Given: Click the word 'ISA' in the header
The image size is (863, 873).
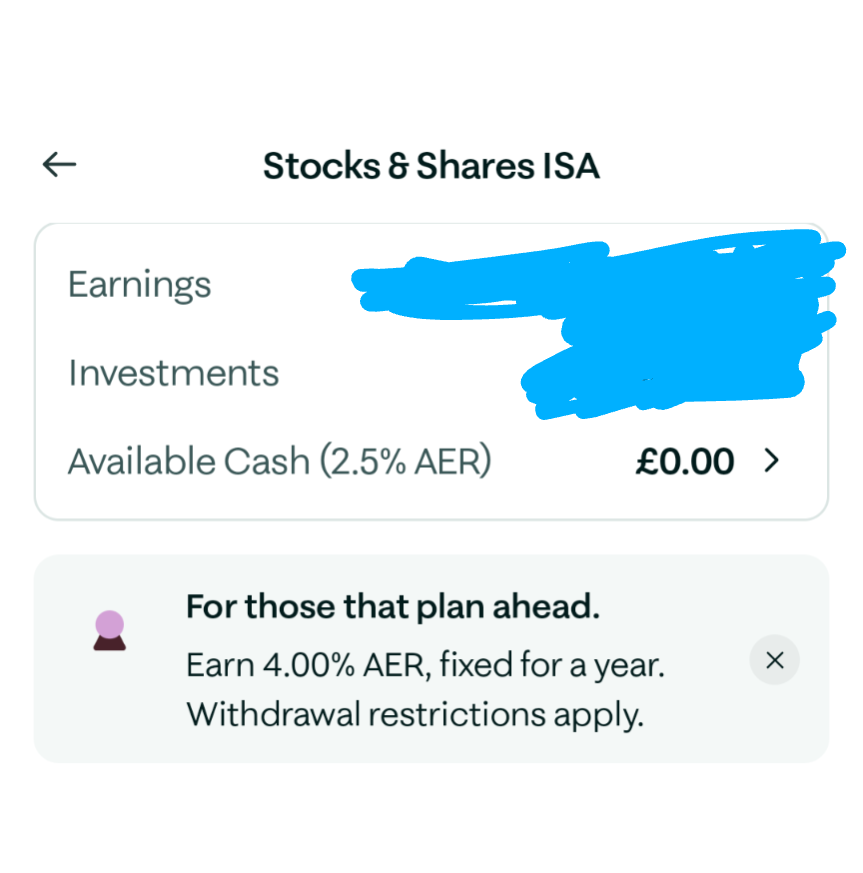Looking at the screenshot, I should (x=571, y=166).
